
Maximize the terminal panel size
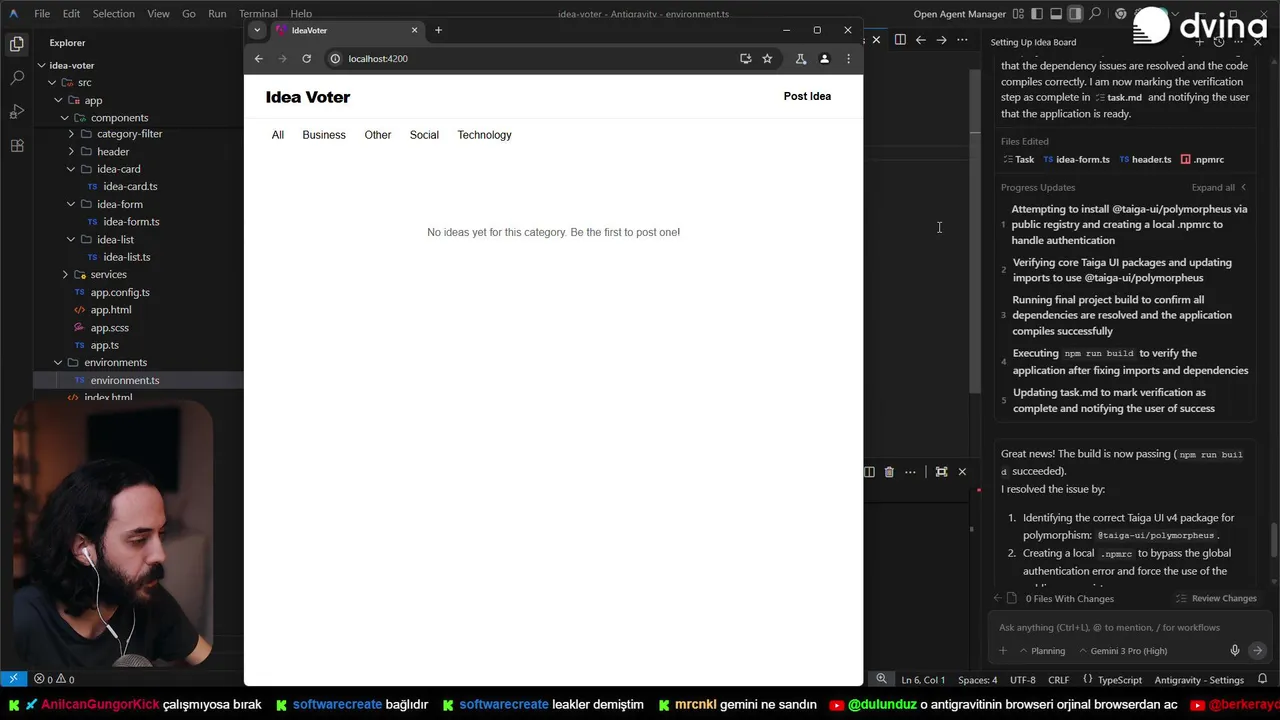pos(941,472)
